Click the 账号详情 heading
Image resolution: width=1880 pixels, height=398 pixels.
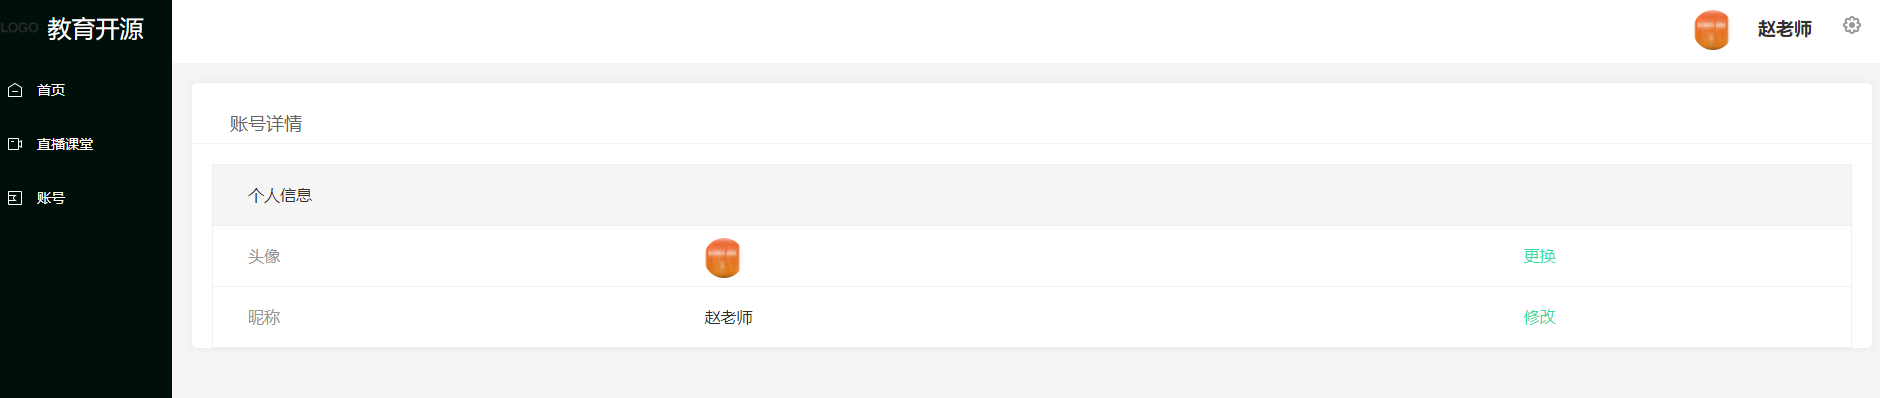(266, 124)
